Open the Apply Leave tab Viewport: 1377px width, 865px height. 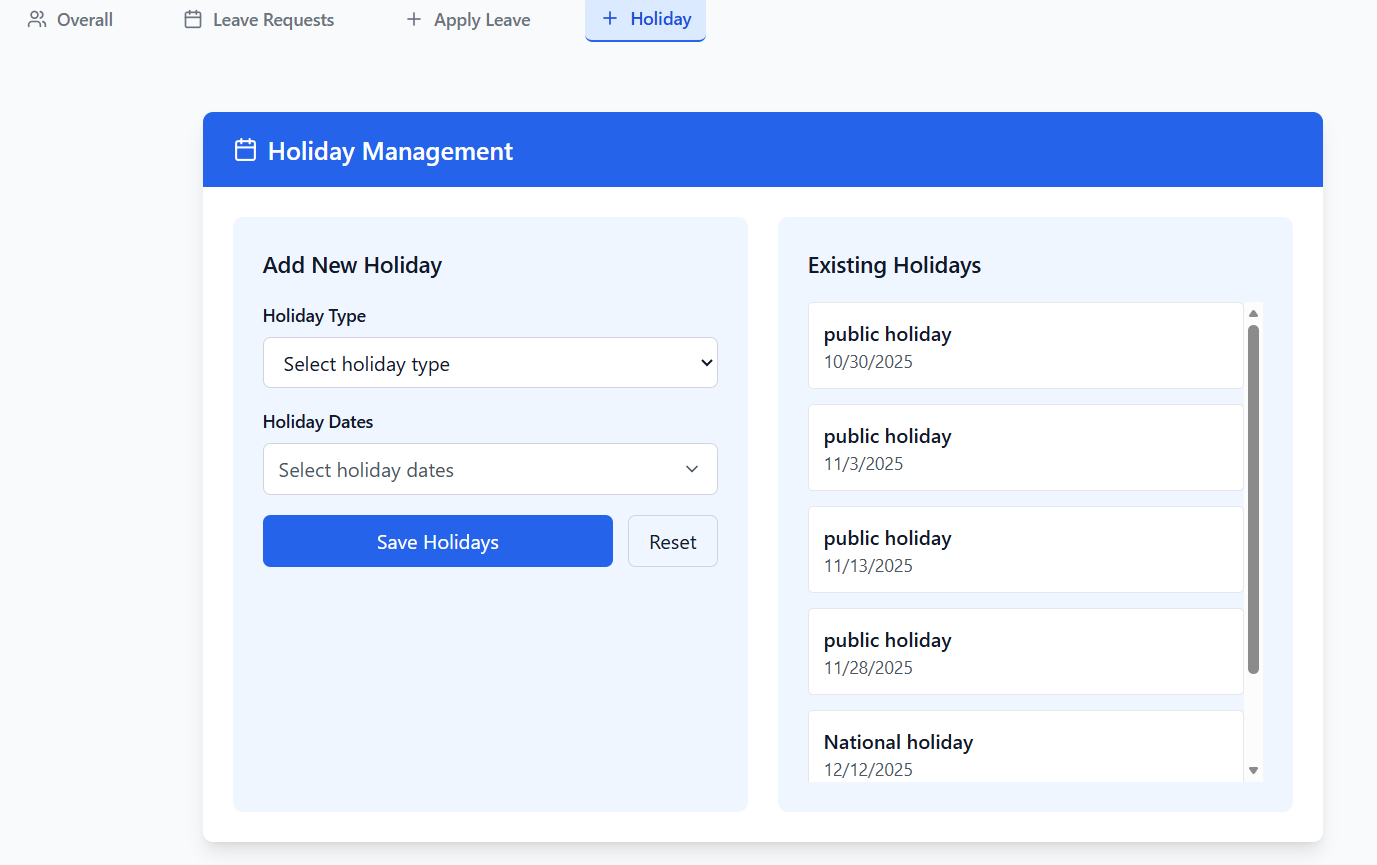(x=481, y=20)
